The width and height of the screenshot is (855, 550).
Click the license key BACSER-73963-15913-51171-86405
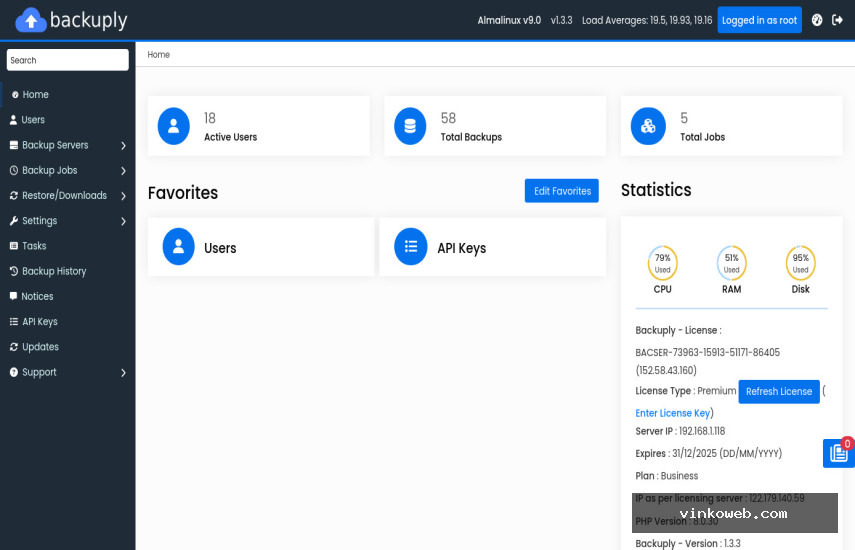(x=707, y=353)
